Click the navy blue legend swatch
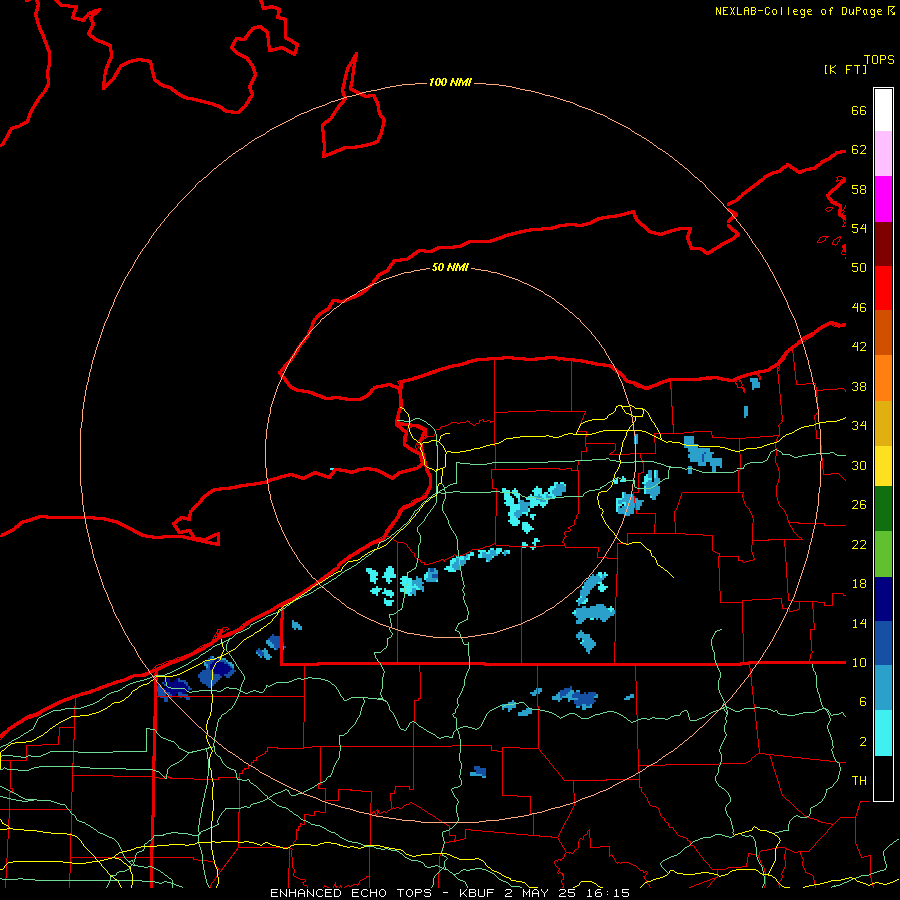 point(883,599)
